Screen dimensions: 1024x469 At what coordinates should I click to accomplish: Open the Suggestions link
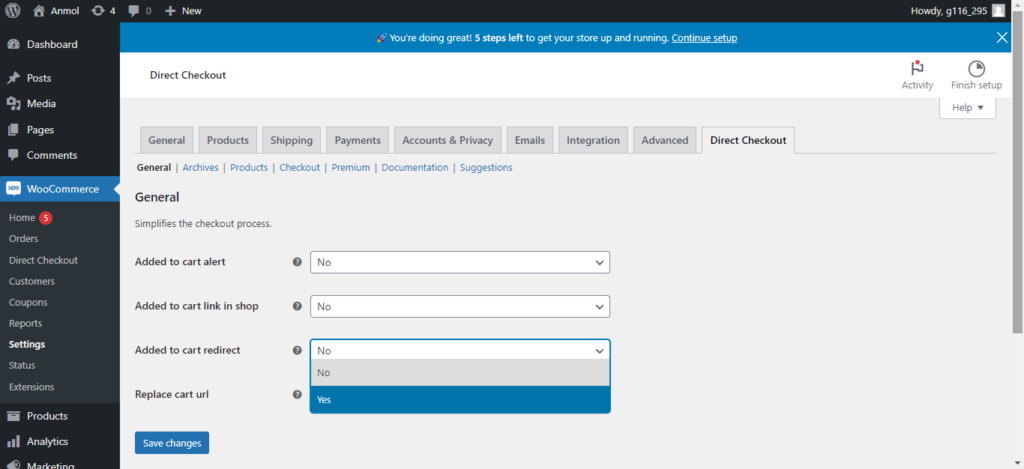486,167
